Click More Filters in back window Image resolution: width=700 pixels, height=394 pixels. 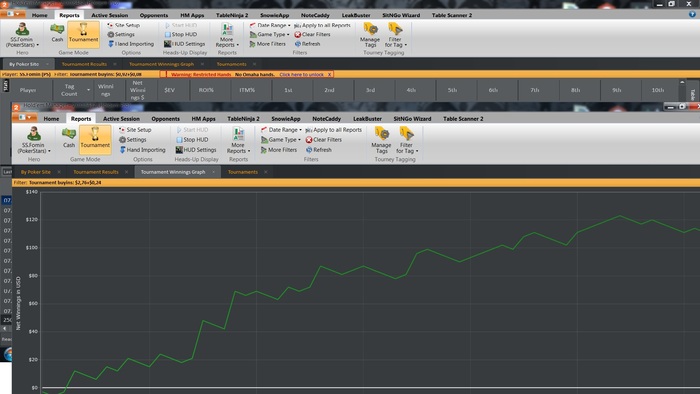click(267, 44)
